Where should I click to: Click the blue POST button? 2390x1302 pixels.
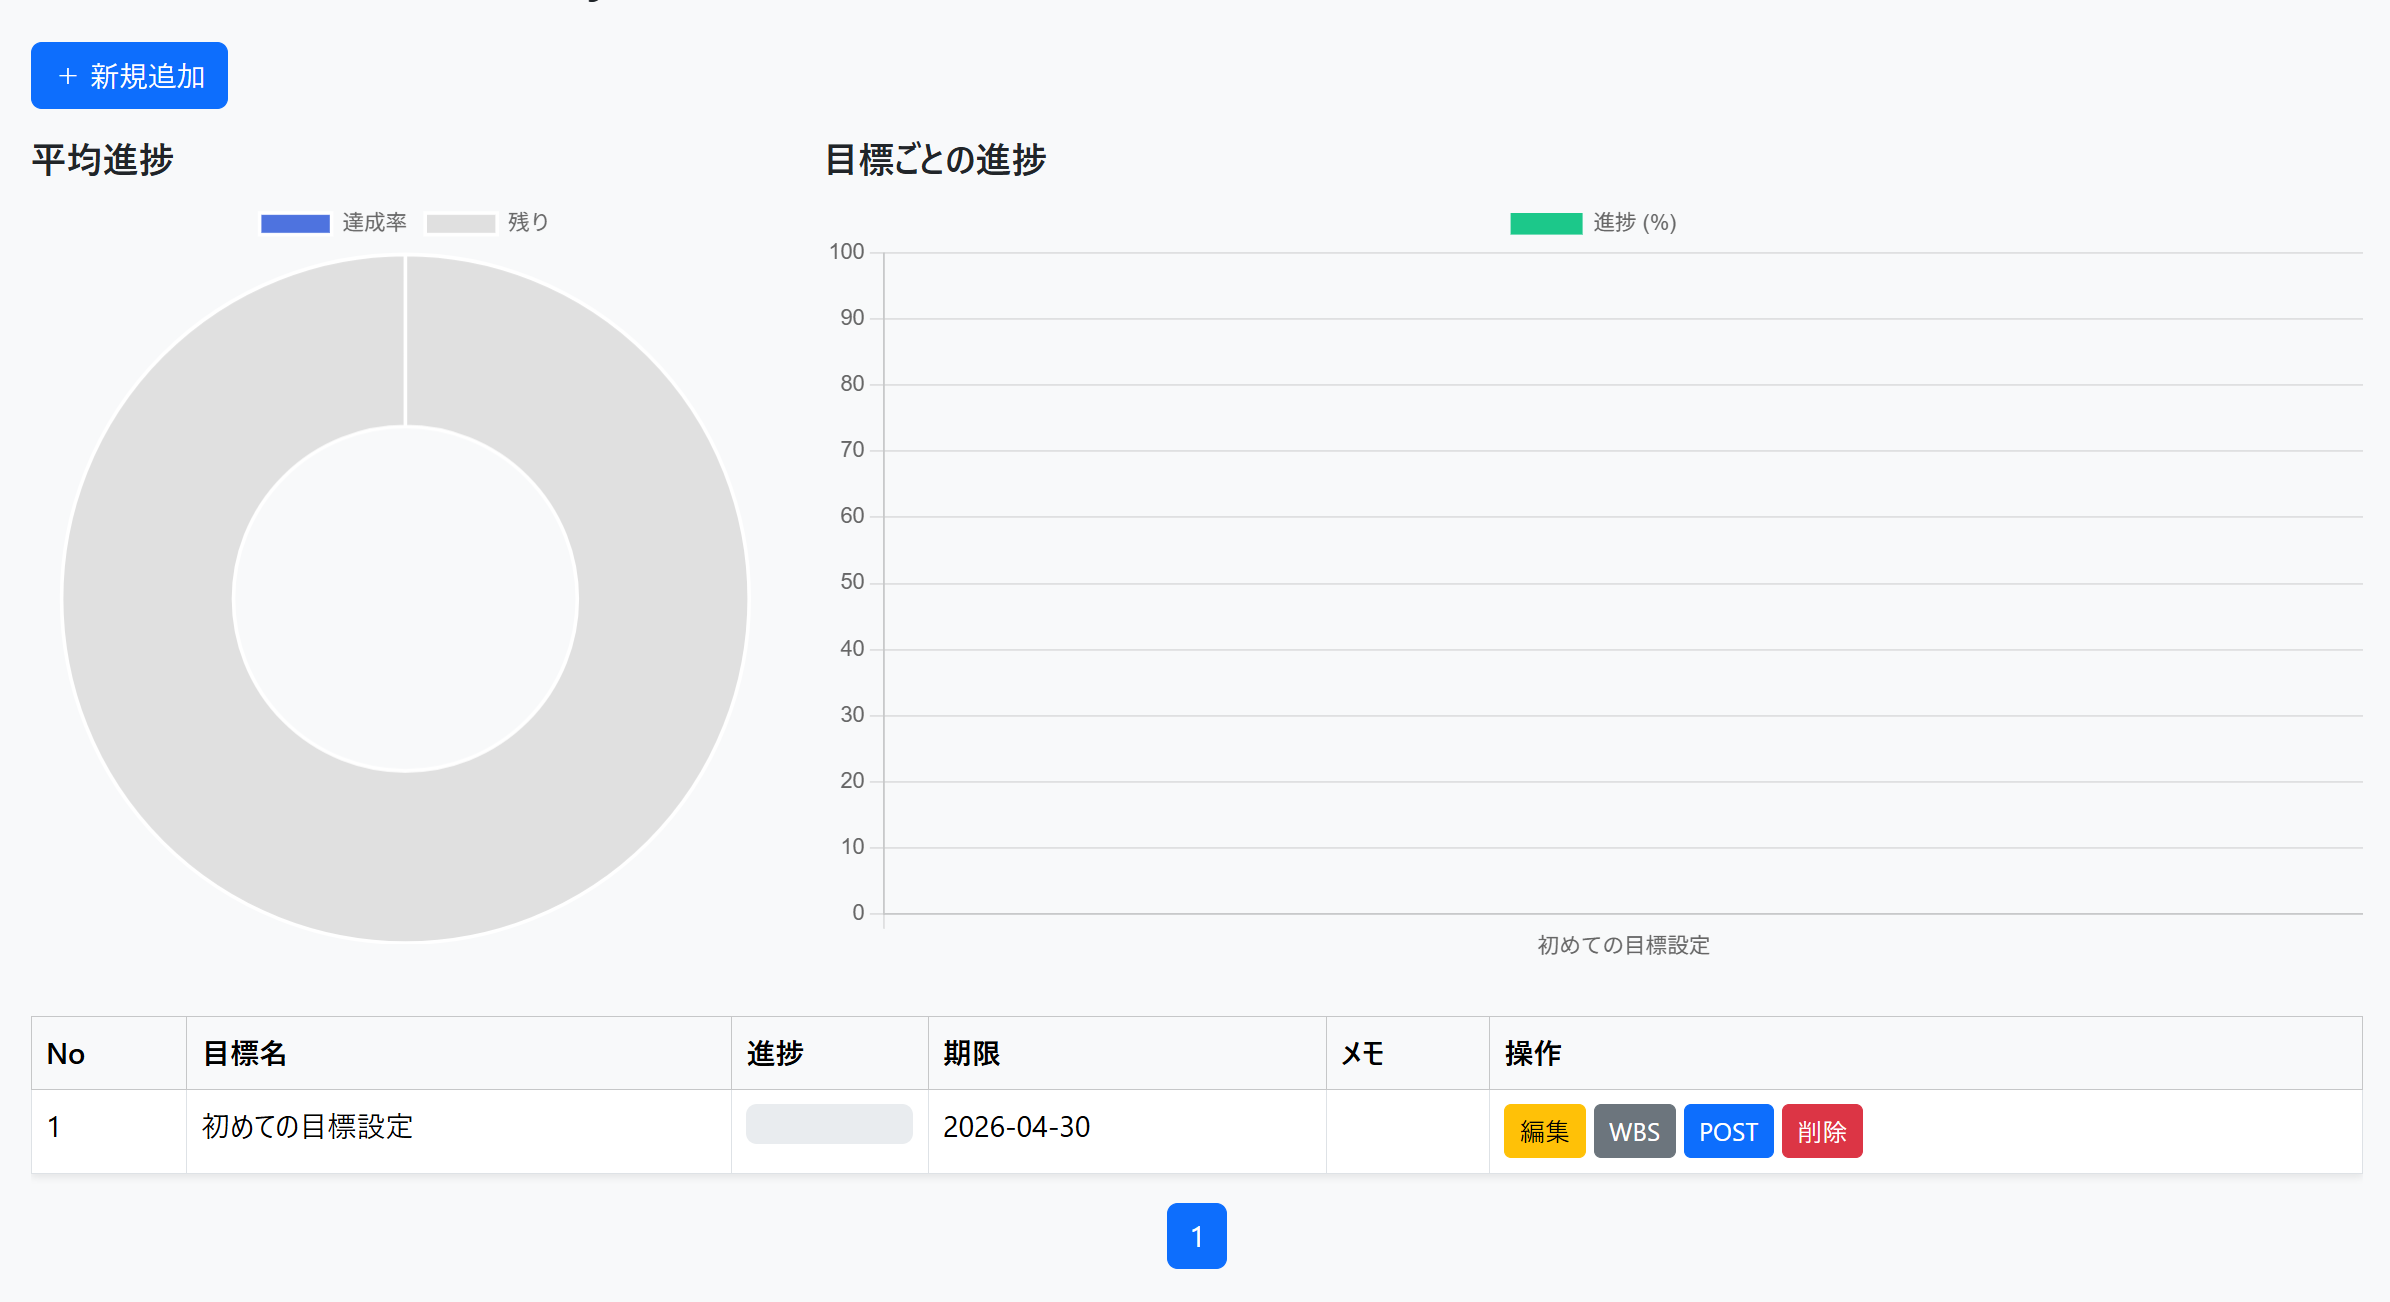click(x=1727, y=1130)
